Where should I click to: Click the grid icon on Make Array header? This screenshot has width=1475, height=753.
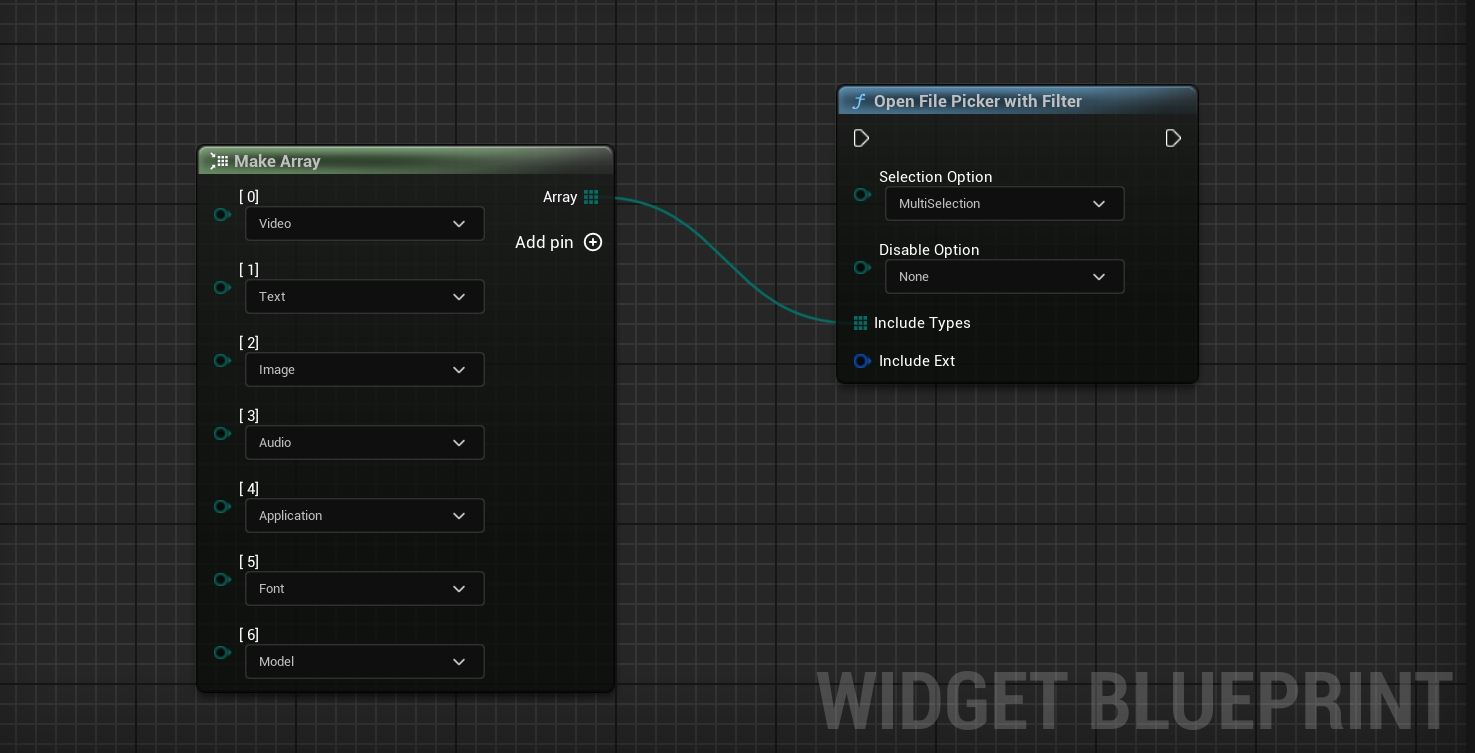tap(221, 161)
